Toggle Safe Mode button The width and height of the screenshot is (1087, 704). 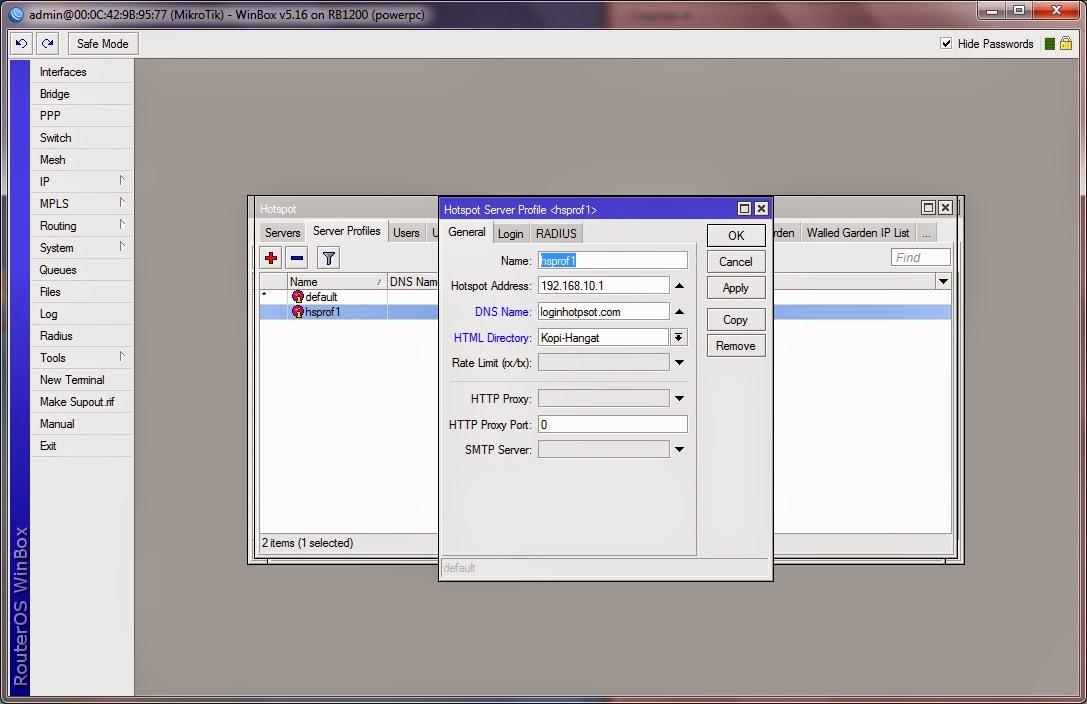tap(103, 44)
